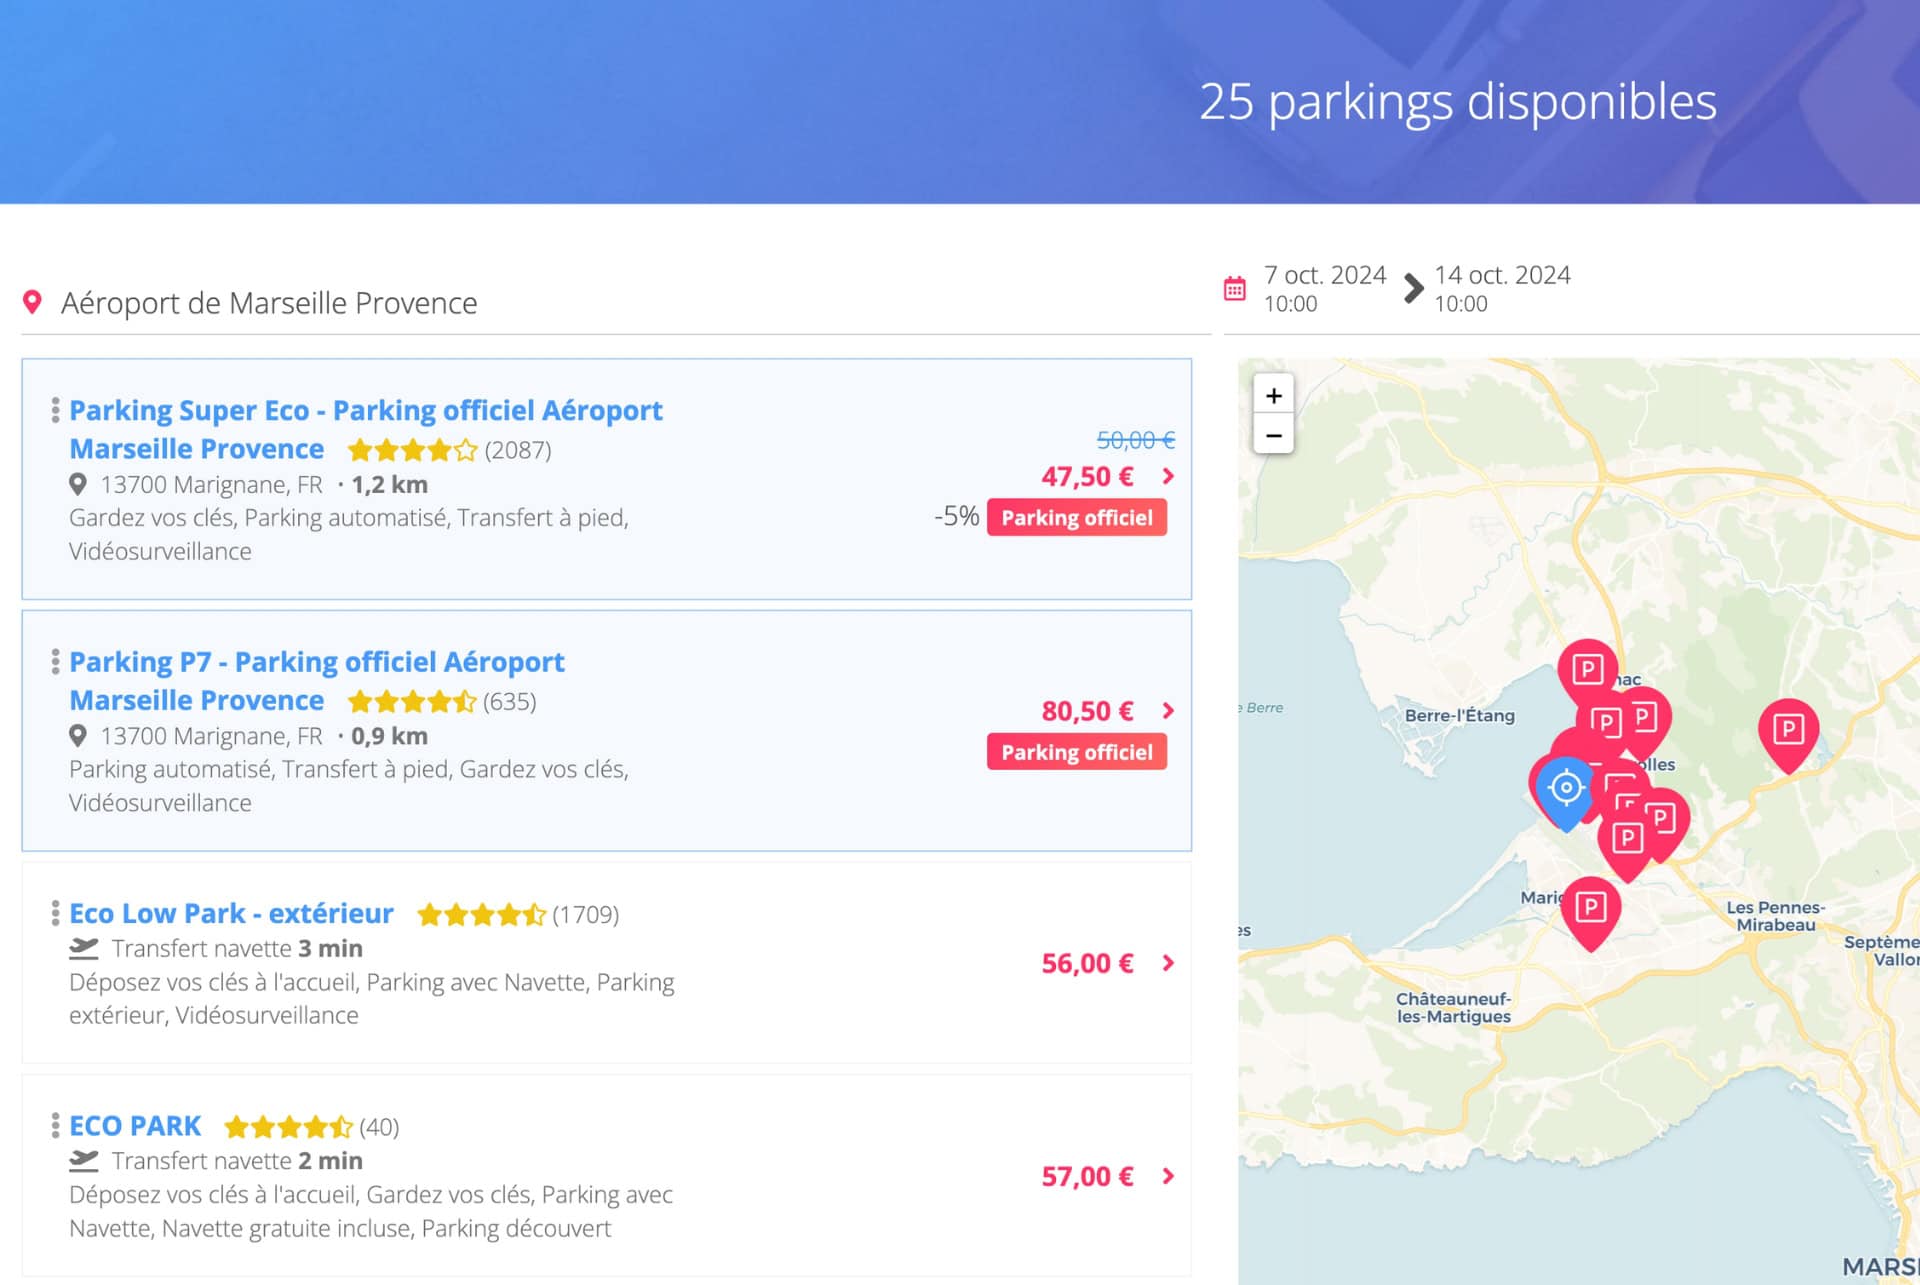Click the crossed-out 50,00 € price
This screenshot has height=1285, width=1920.
tap(1135, 440)
